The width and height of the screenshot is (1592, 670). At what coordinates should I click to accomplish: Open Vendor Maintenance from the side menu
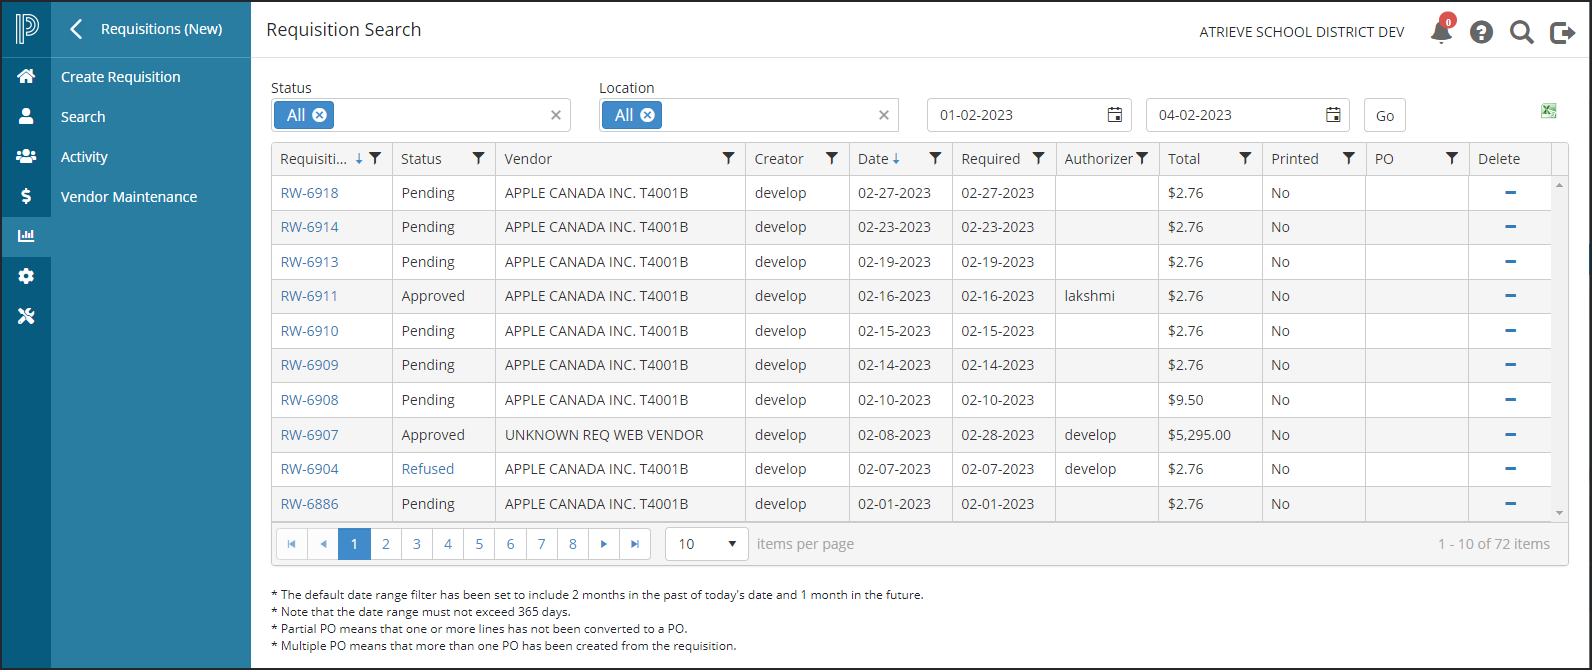[129, 197]
